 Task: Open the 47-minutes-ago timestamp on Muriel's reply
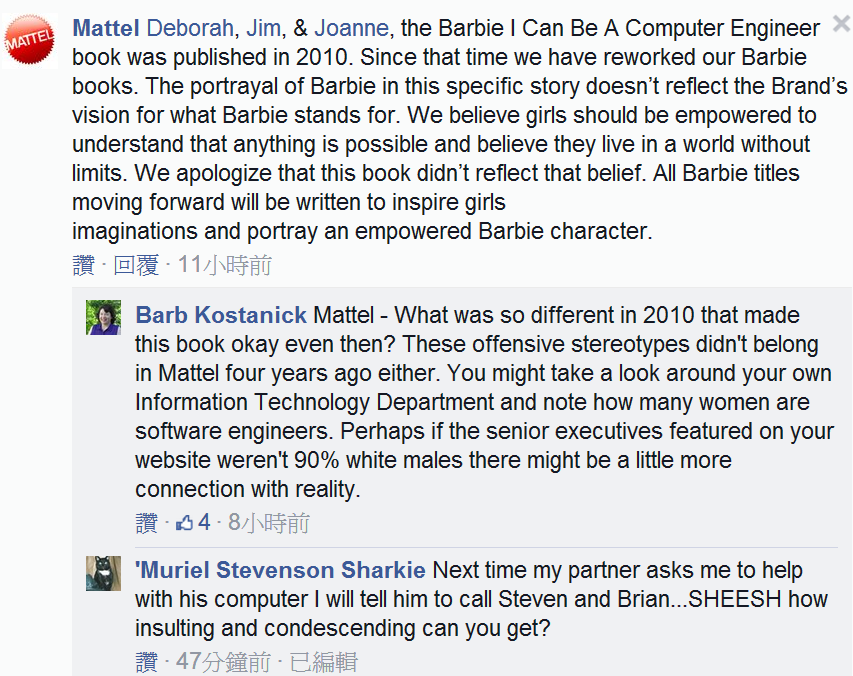223,662
